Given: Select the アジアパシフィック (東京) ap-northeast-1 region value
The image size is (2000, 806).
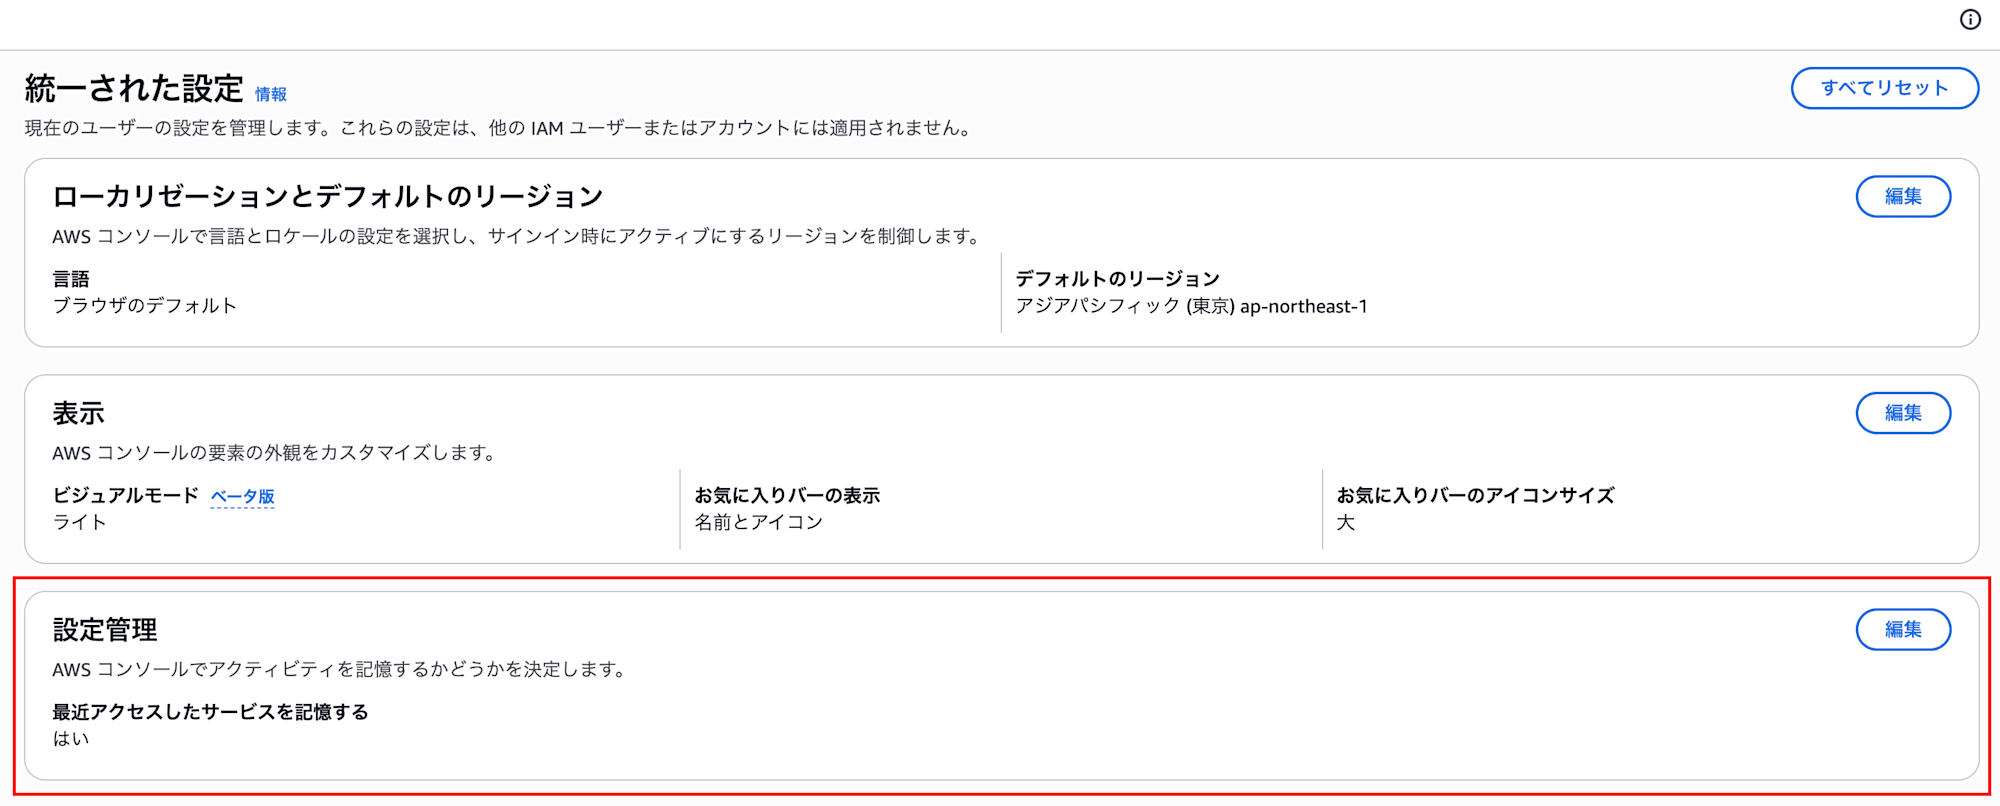Looking at the screenshot, I should click(1191, 307).
